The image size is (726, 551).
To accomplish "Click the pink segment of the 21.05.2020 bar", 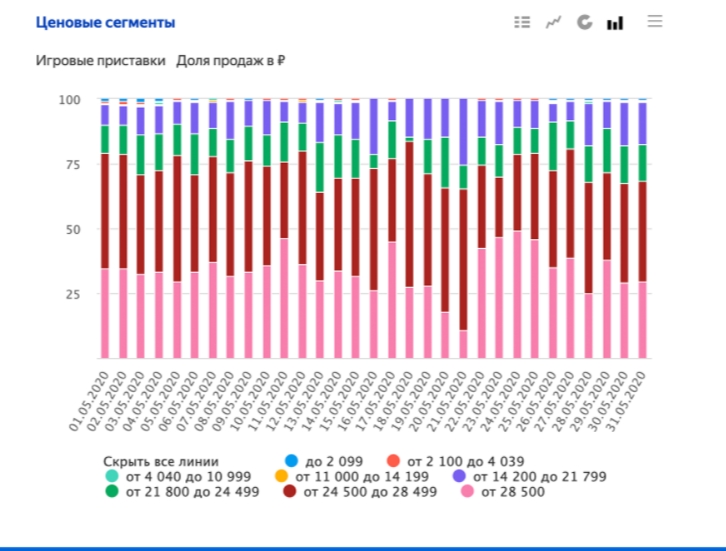I will 463,343.
